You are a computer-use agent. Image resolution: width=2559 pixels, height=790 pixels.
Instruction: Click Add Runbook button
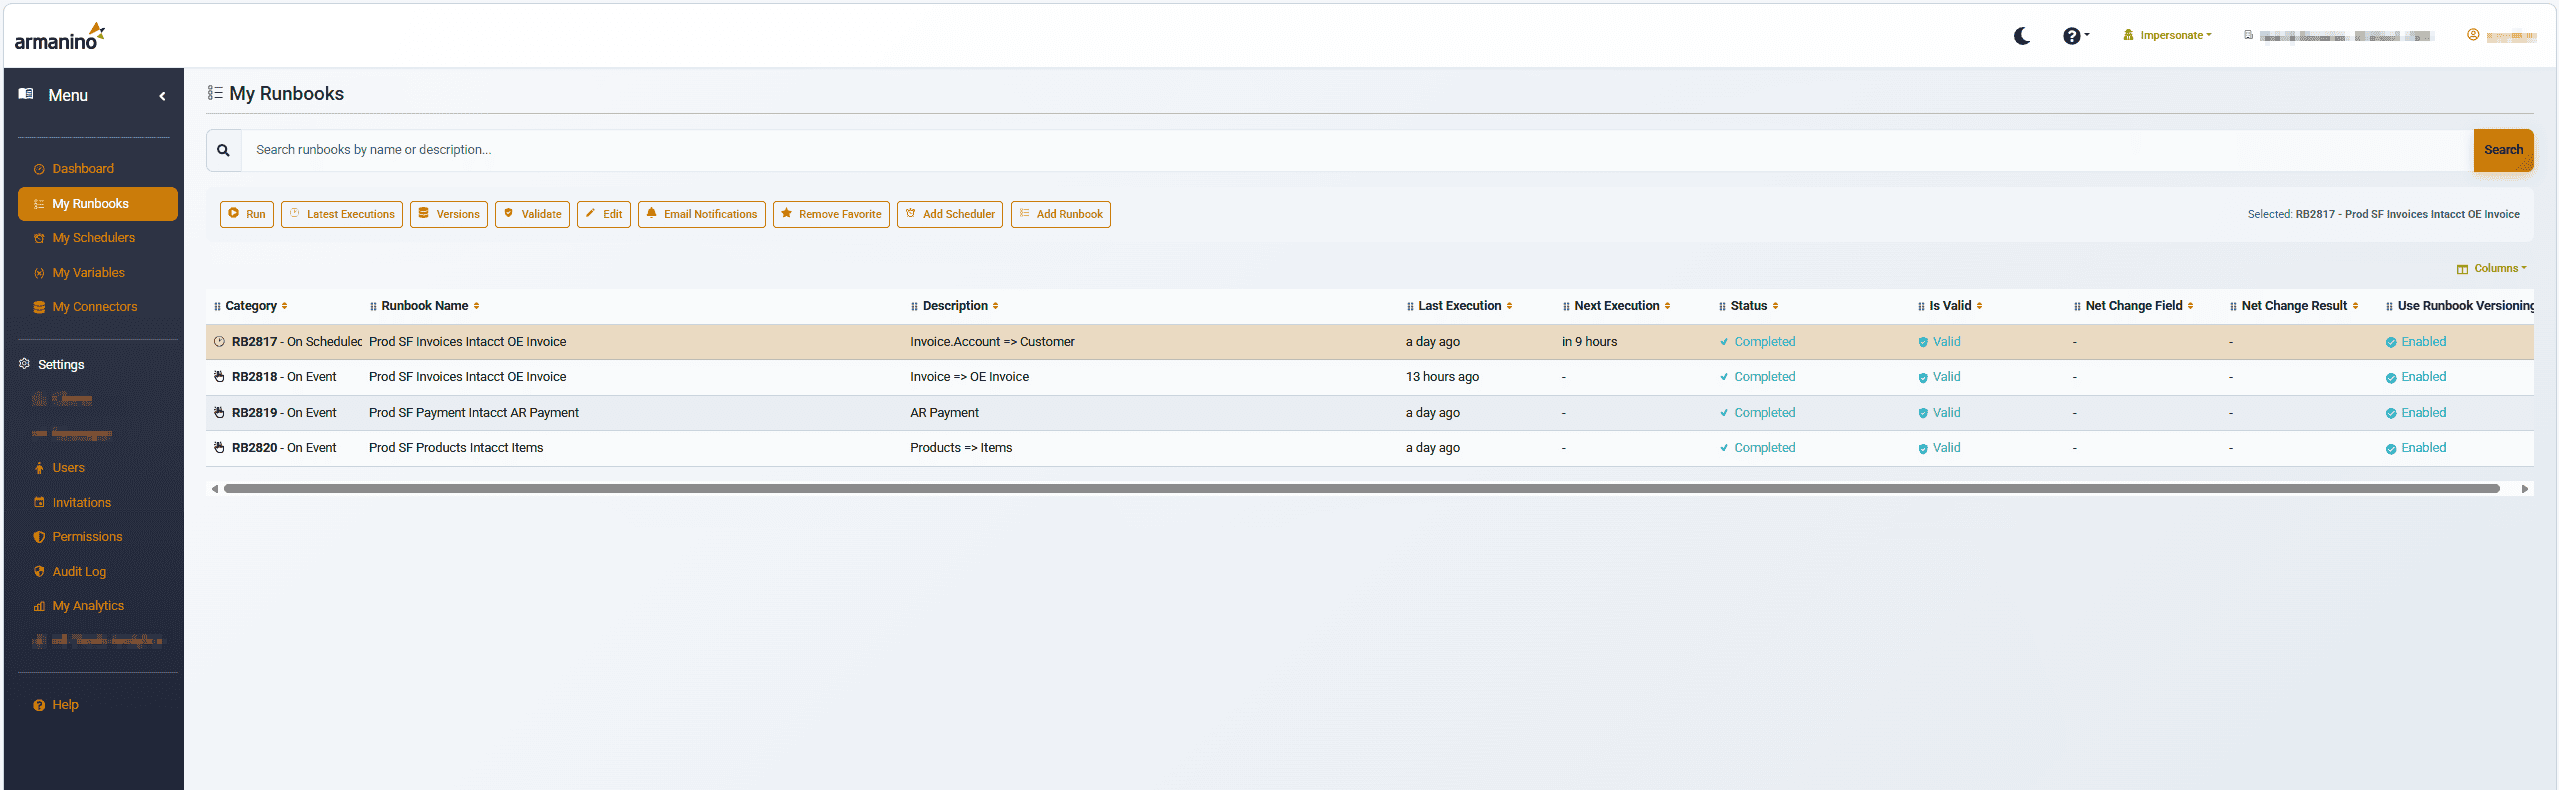coord(1061,214)
